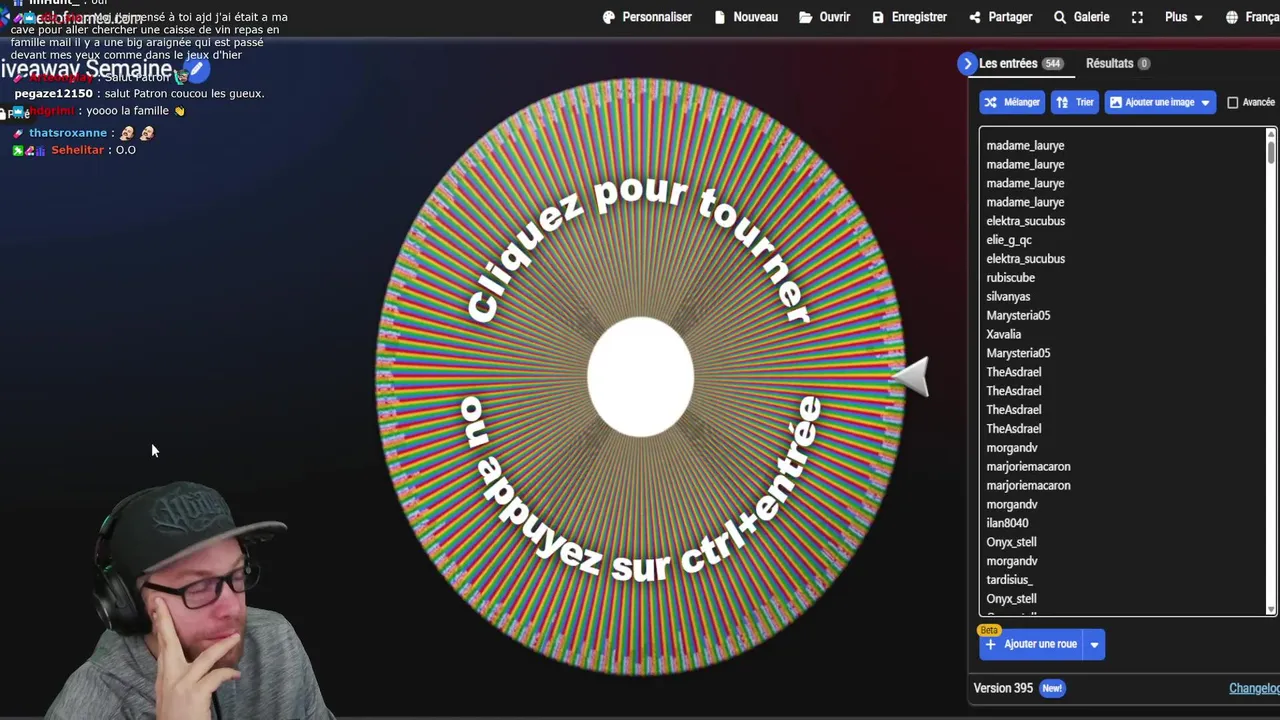The width and height of the screenshot is (1280, 720).
Task: Open the Français language selector
Action: tap(1253, 17)
